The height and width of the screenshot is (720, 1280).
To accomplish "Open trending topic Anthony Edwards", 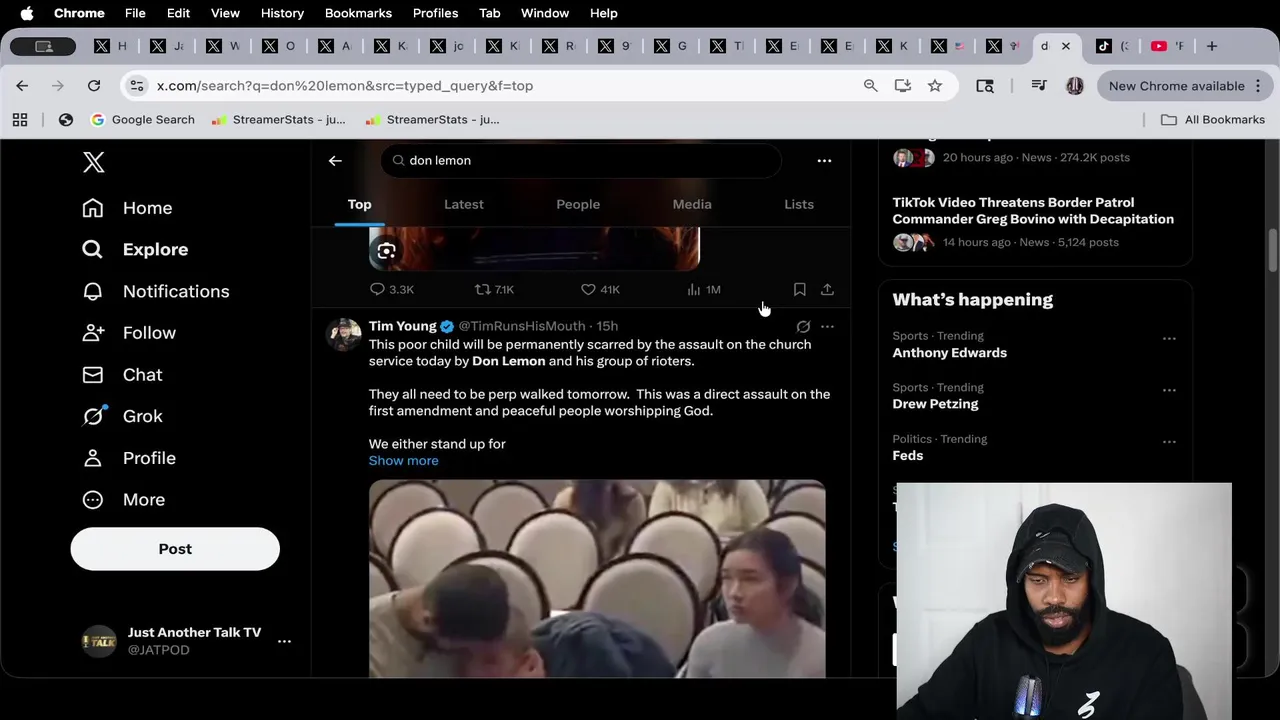I will [x=949, y=353].
